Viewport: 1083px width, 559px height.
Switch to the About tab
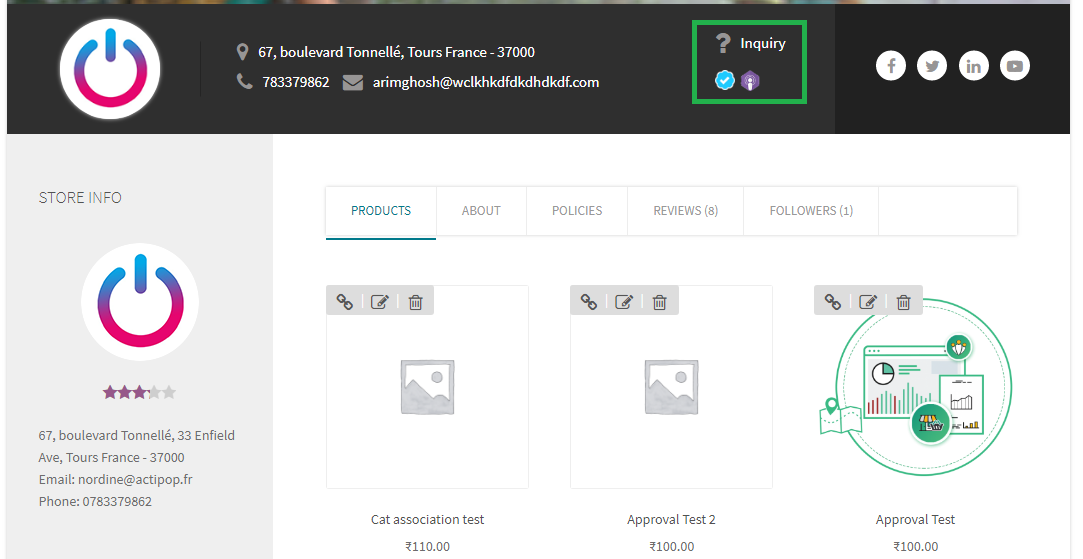coord(481,211)
